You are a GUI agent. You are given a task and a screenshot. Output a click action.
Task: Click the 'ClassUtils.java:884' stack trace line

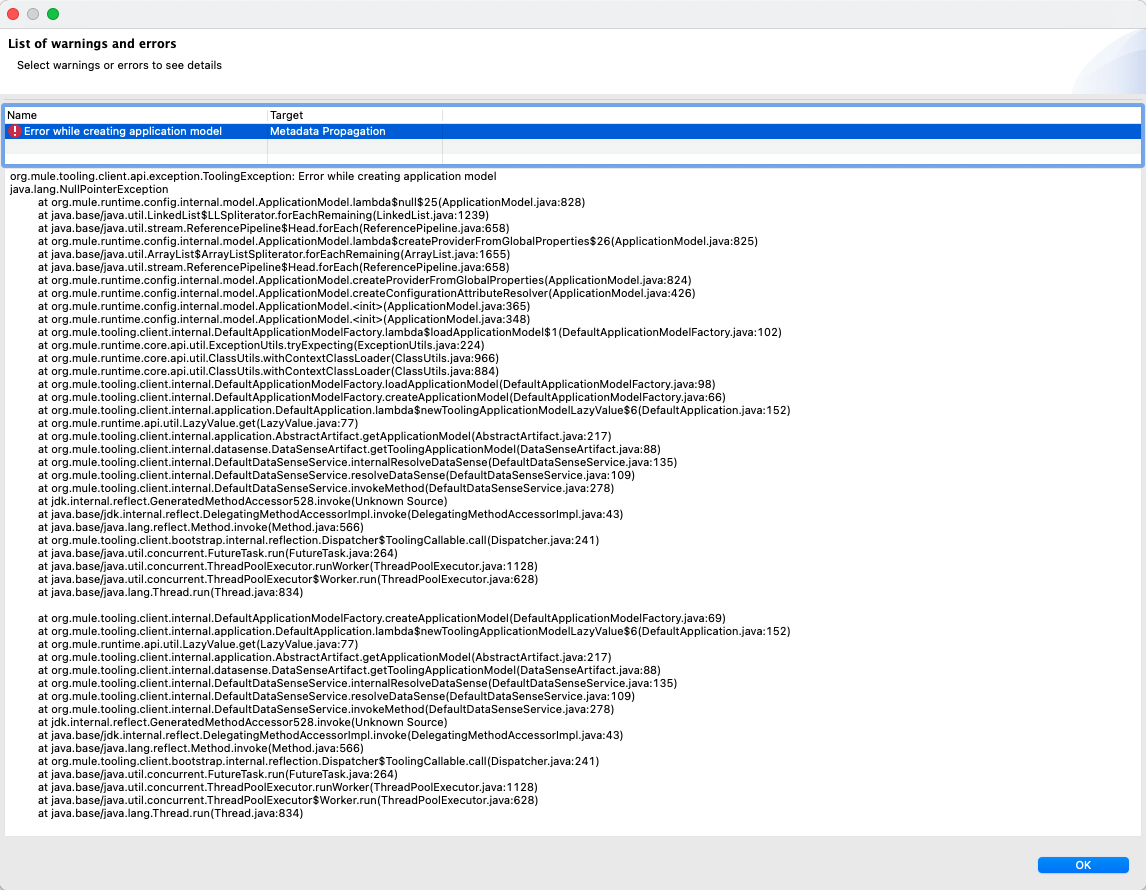[268, 371]
